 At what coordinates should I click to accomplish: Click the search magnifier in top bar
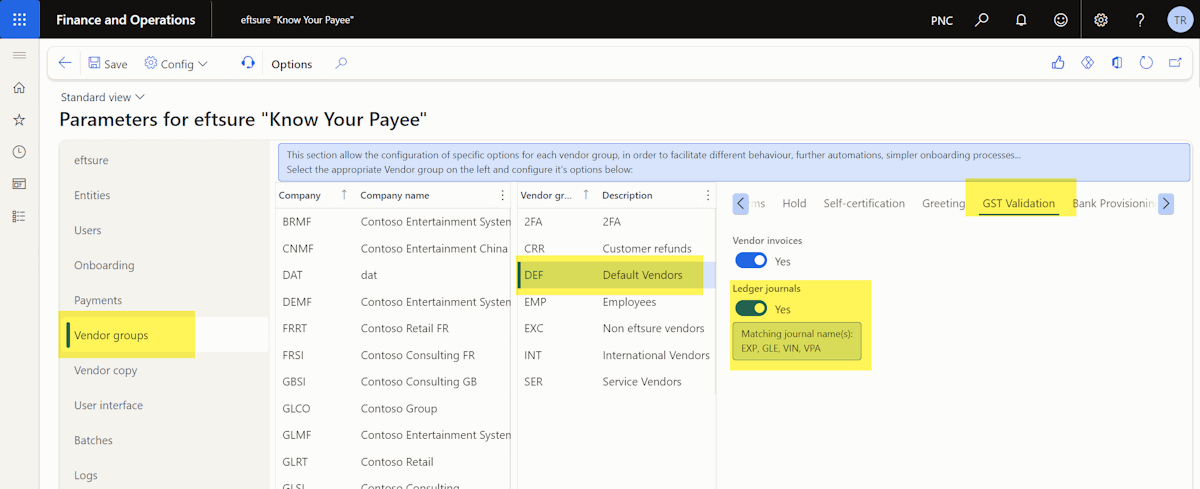point(982,20)
